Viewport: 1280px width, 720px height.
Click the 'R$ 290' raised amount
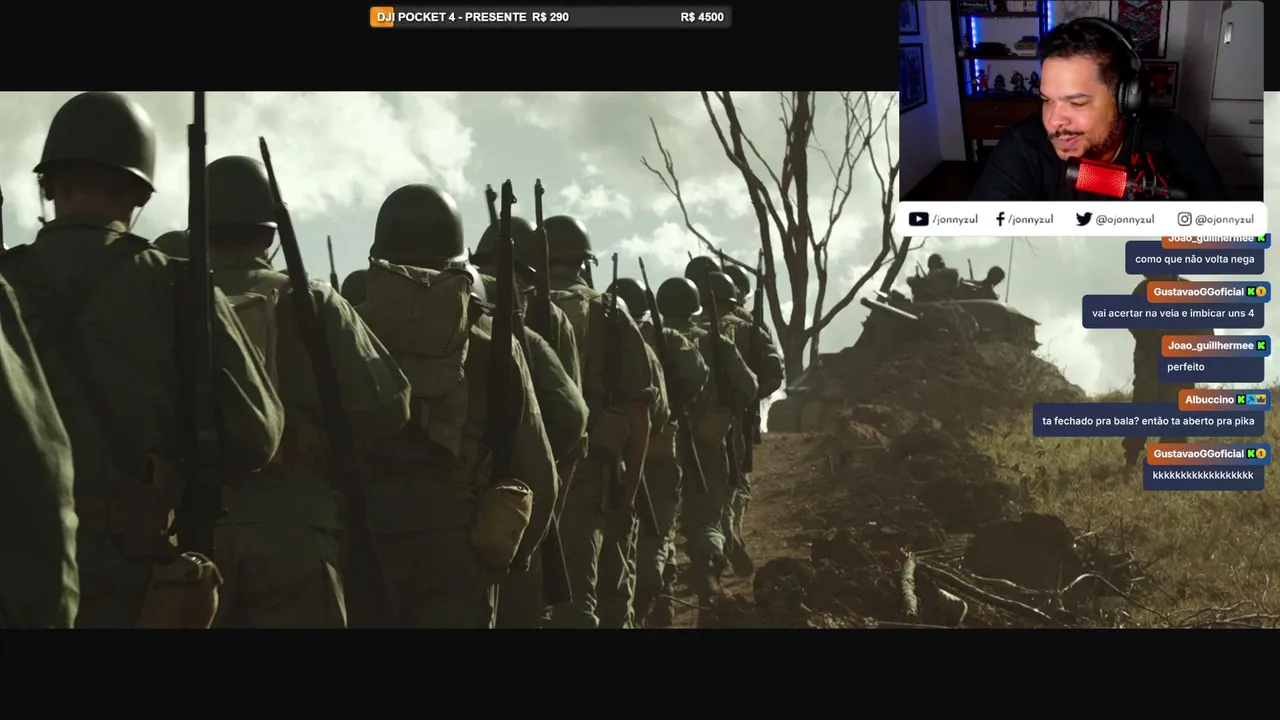(x=551, y=17)
